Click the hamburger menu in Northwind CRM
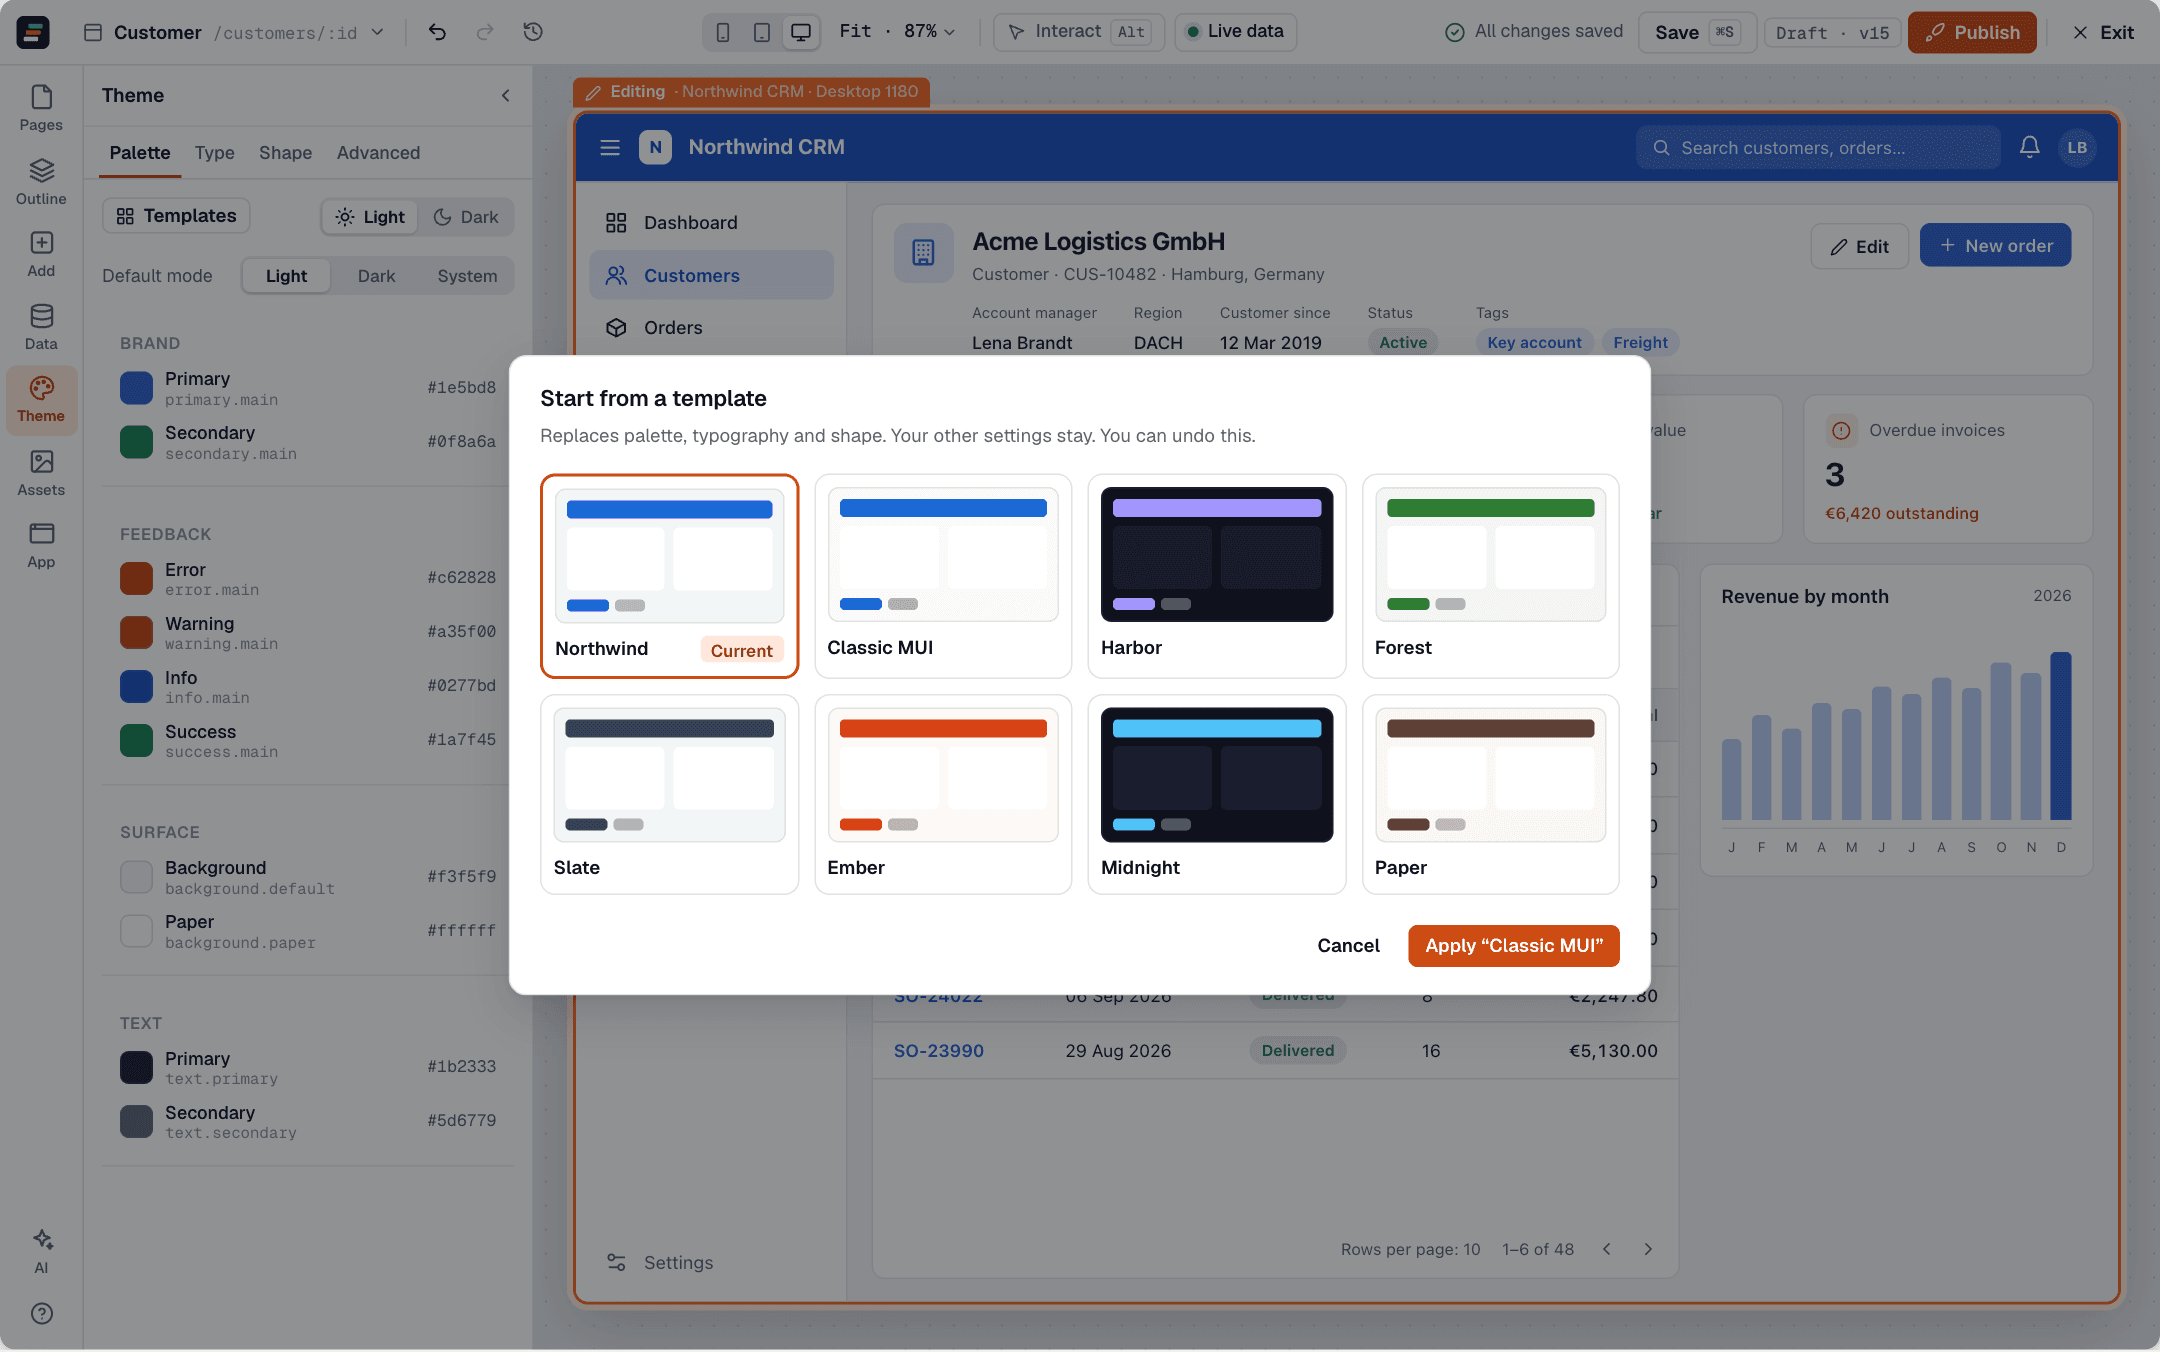Viewport: 2160px width, 1352px height. point(610,147)
